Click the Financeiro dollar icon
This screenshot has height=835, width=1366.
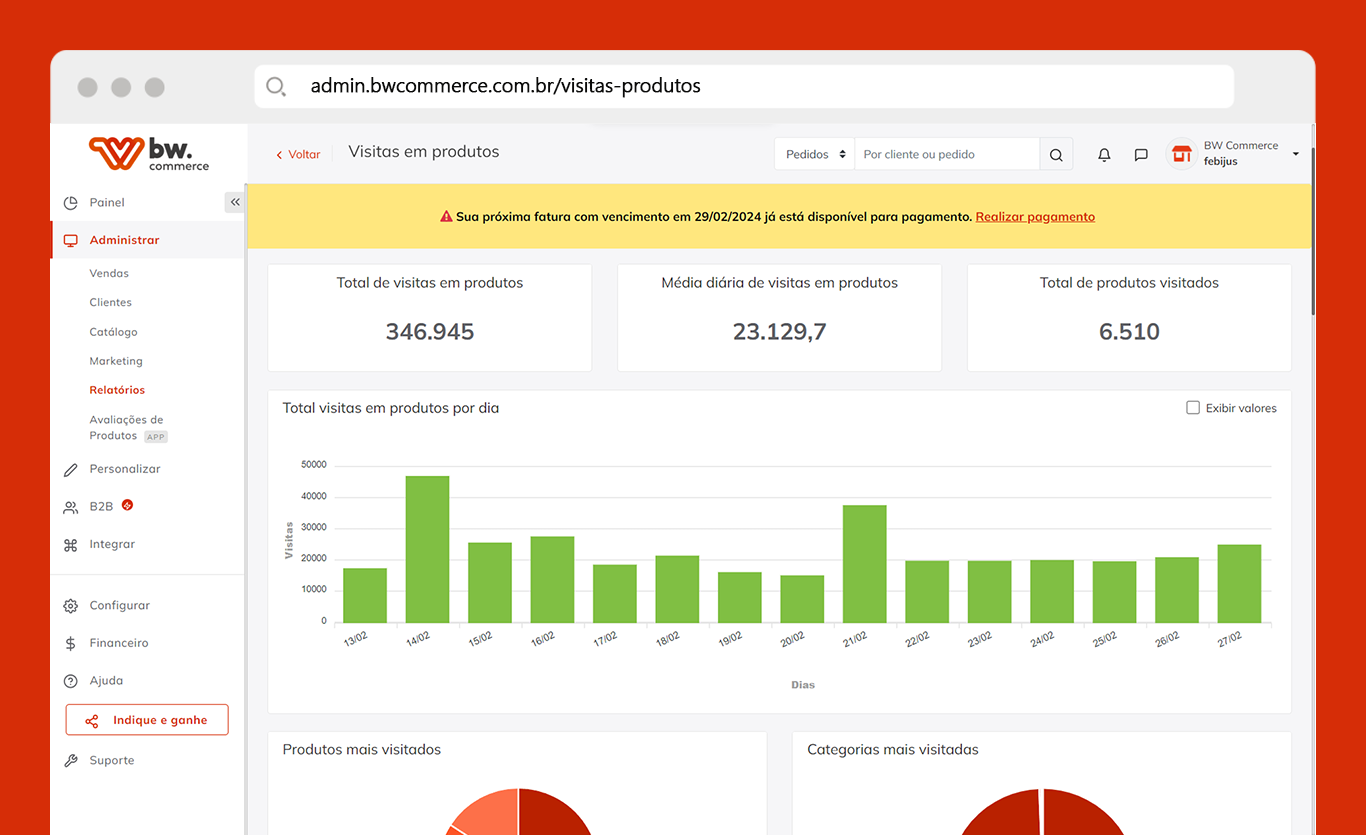pyautogui.click(x=70, y=644)
